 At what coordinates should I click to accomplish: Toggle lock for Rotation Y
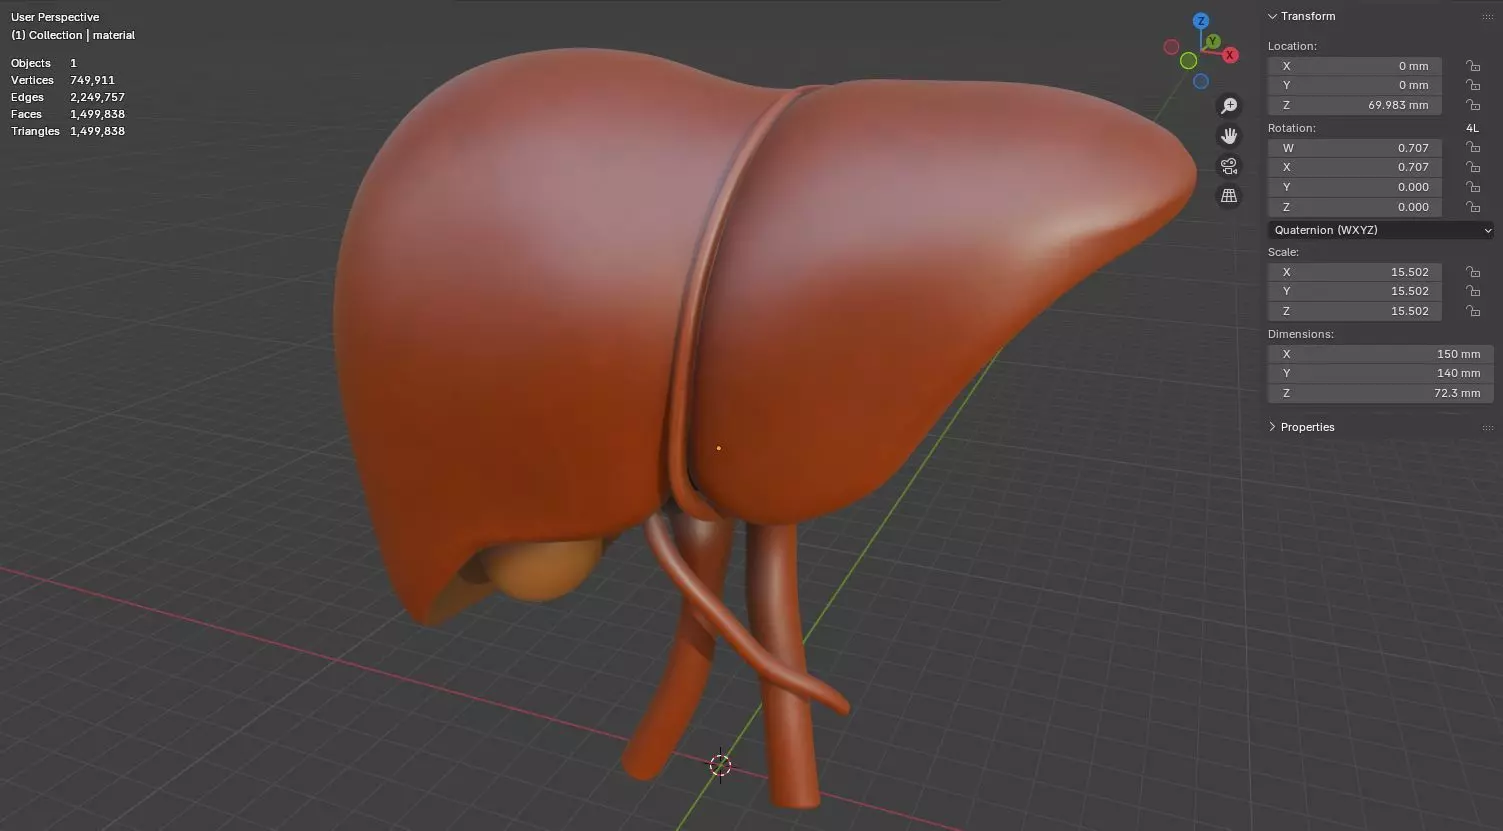coord(1473,187)
